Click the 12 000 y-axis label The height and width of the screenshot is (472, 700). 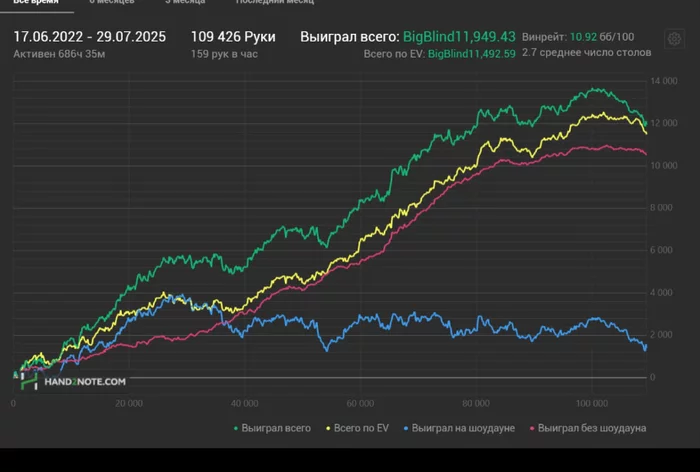(x=663, y=123)
